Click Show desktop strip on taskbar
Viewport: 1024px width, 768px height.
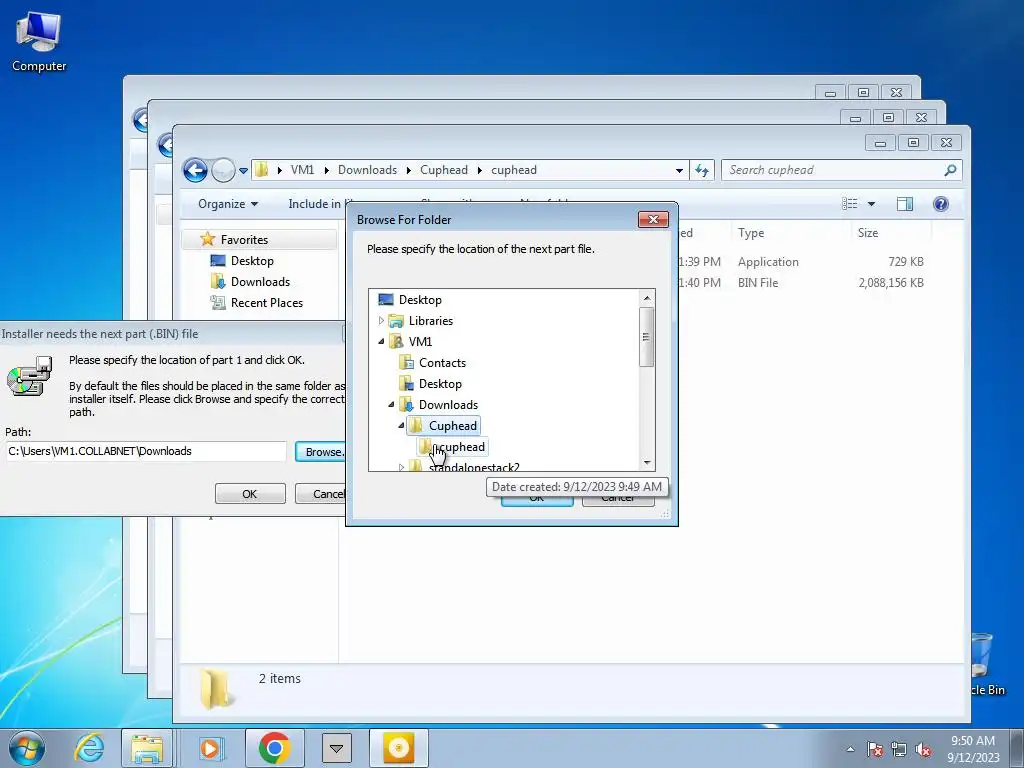coord(1017,748)
